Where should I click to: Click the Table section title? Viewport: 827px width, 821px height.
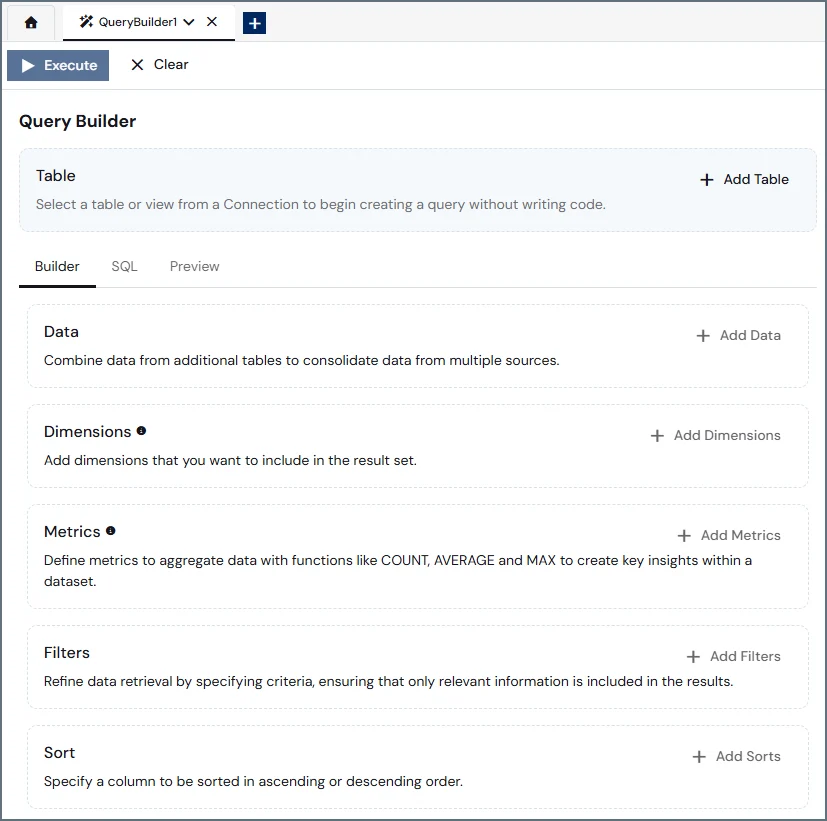(x=56, y=176)
